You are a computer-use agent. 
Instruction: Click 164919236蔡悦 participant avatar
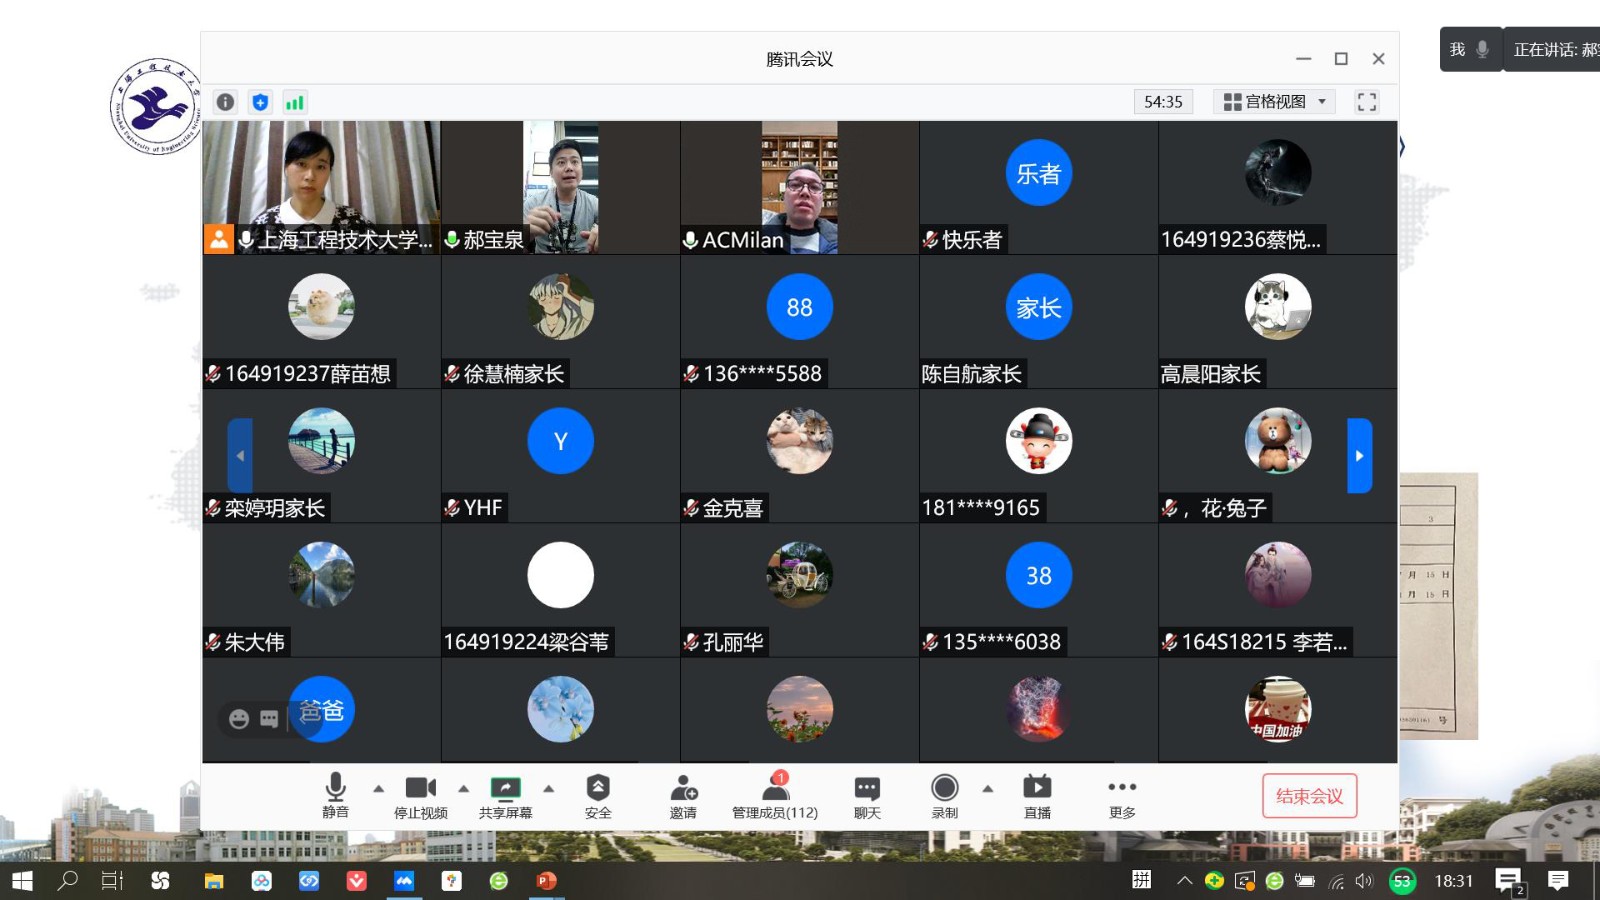[x=1278, y=173]
